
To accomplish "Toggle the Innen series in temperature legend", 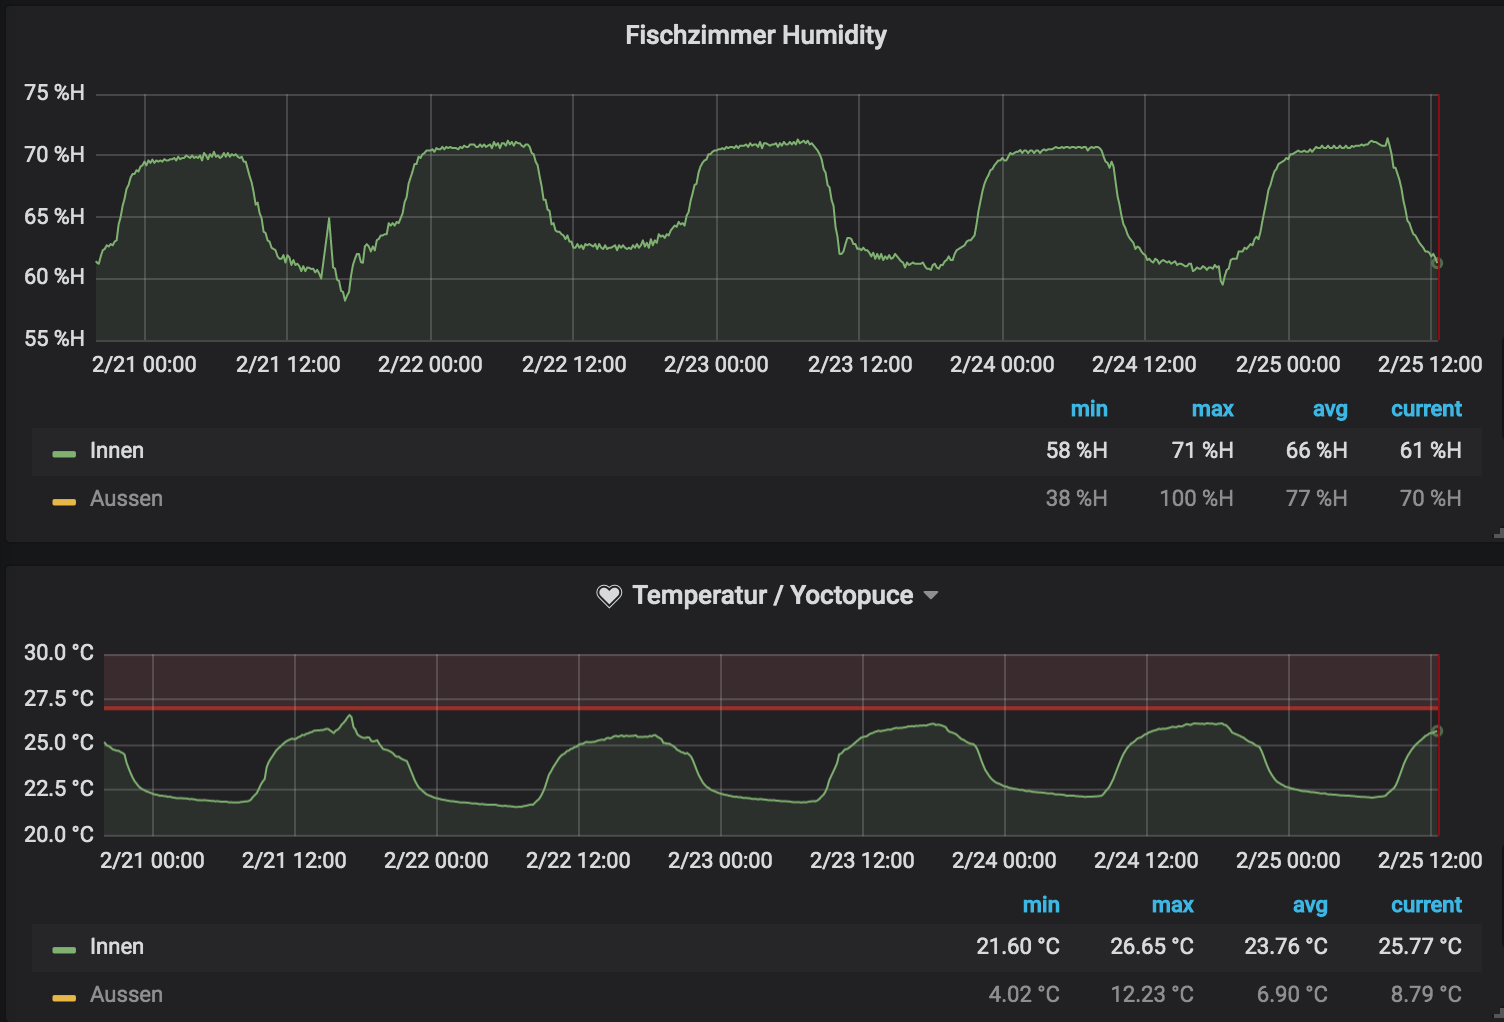I will 117,947.
